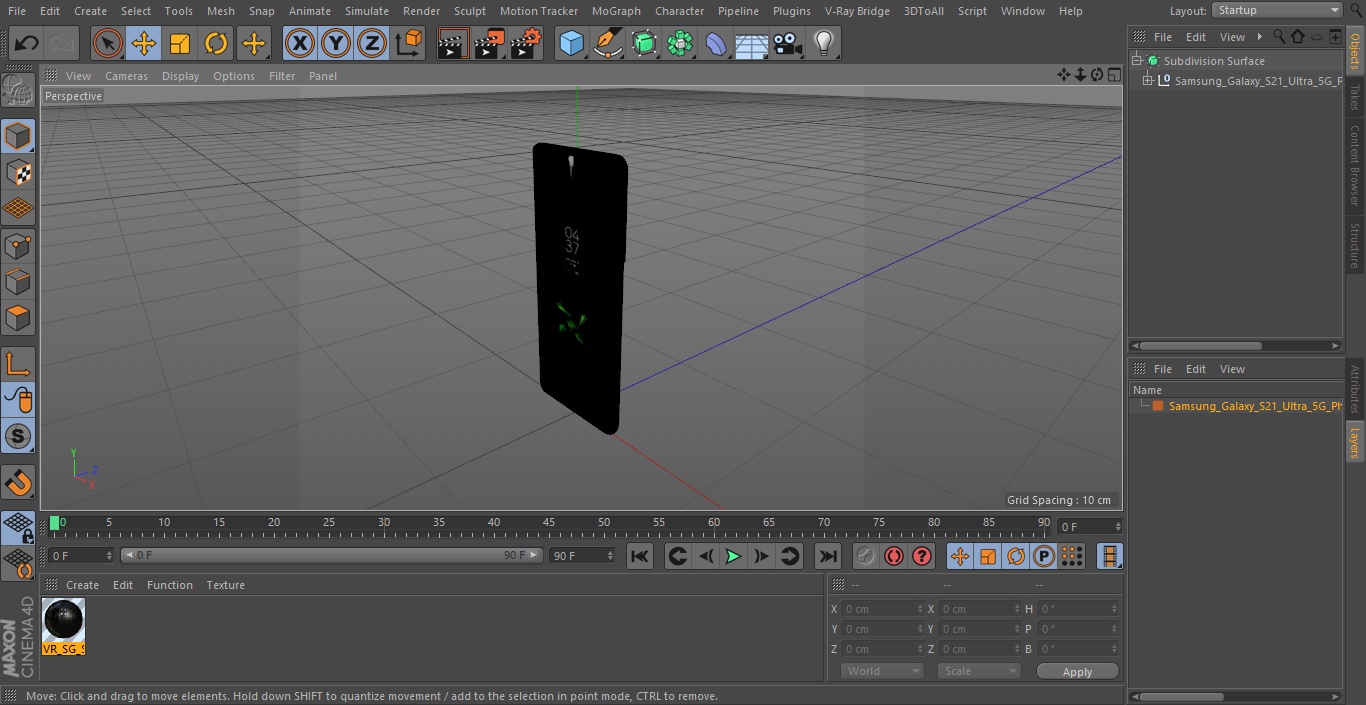
Task: Go to start of animation
Action: pos(640,556)
